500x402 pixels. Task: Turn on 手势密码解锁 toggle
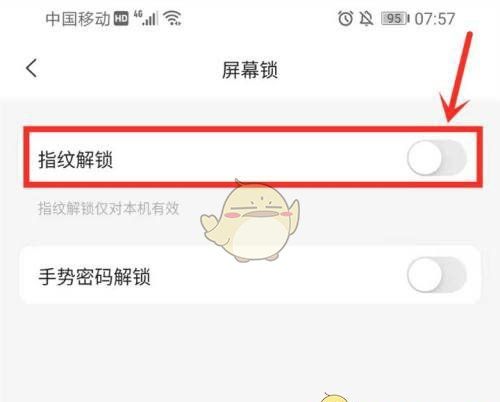point(436,275)
